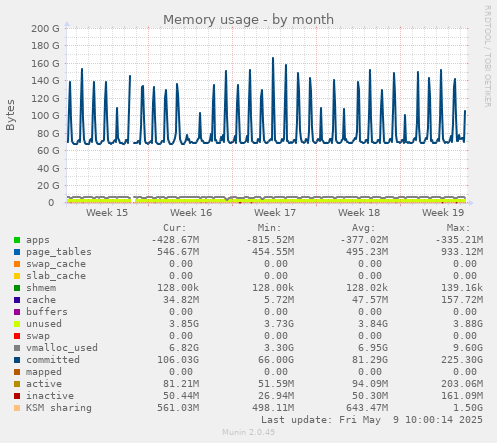The height and width of the screenshot is (443, 497).
Task: Click the red swap legend swatch
Action: 17,336
